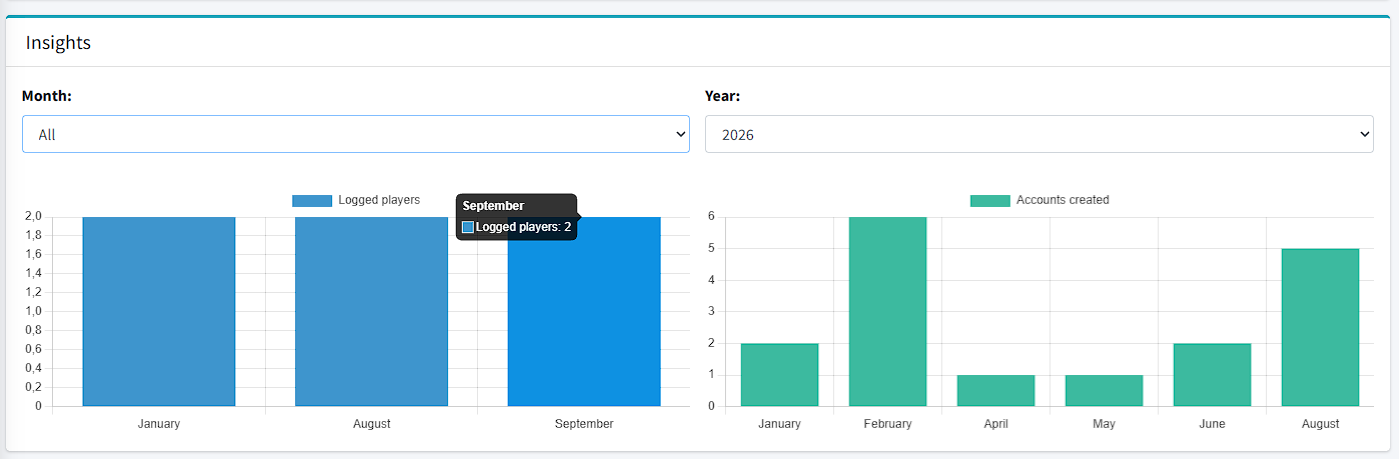Click the 'Year:' label
This screenshot has height=459, width=1399.
(x=723, y=96)
